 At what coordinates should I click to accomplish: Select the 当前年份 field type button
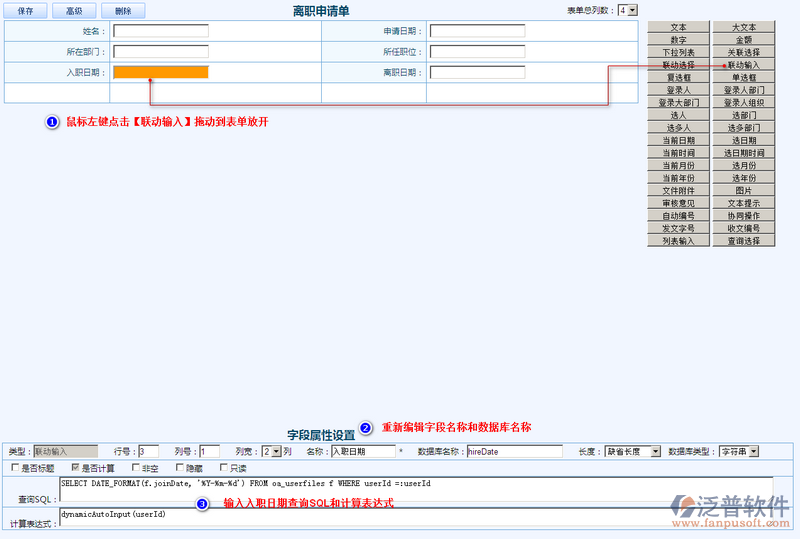(x=679, y=178)
